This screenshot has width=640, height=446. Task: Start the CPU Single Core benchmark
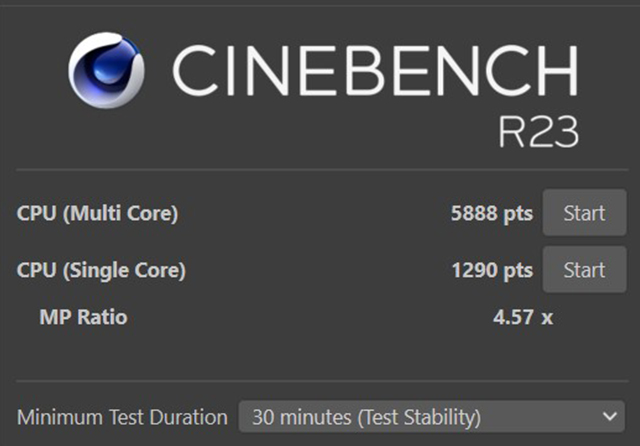(584, 270)
